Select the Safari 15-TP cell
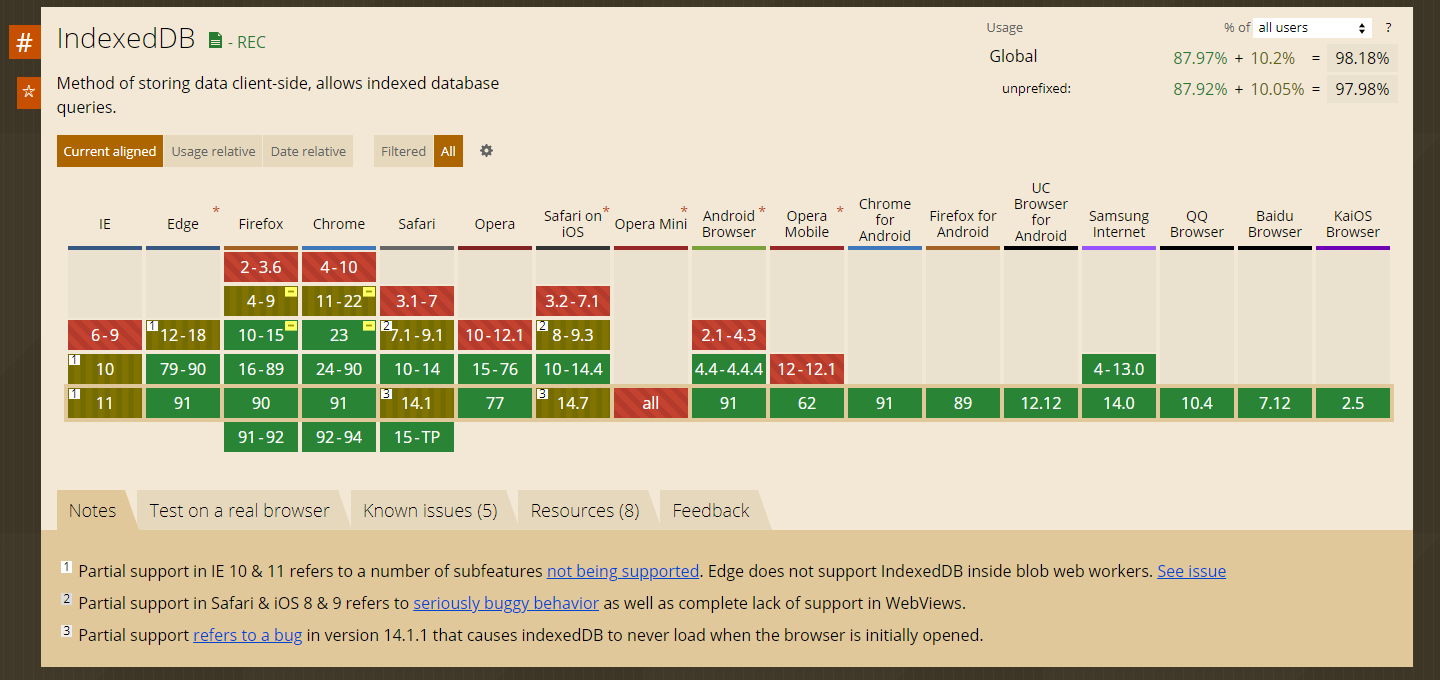The width and height of the screenshot is (1440, 680). pos(417,437)
